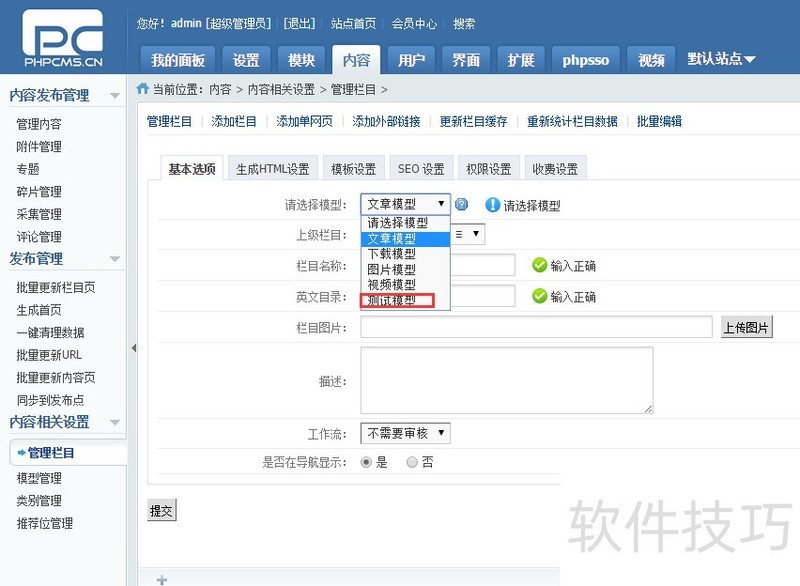Select 是 for 是否在导航显示
The width and height of the screenshot is (800, 586).
click(x=366, y=463)
